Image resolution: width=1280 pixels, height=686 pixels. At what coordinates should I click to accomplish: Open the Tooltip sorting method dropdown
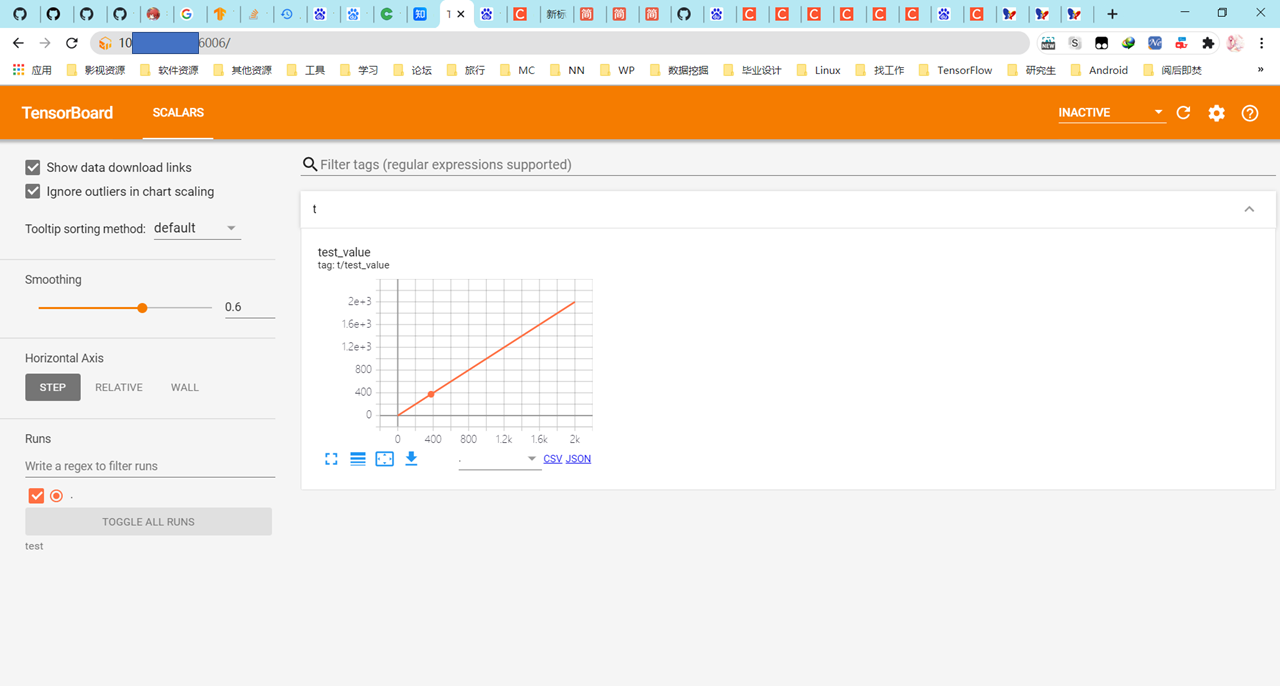click(x=196, y=228)
